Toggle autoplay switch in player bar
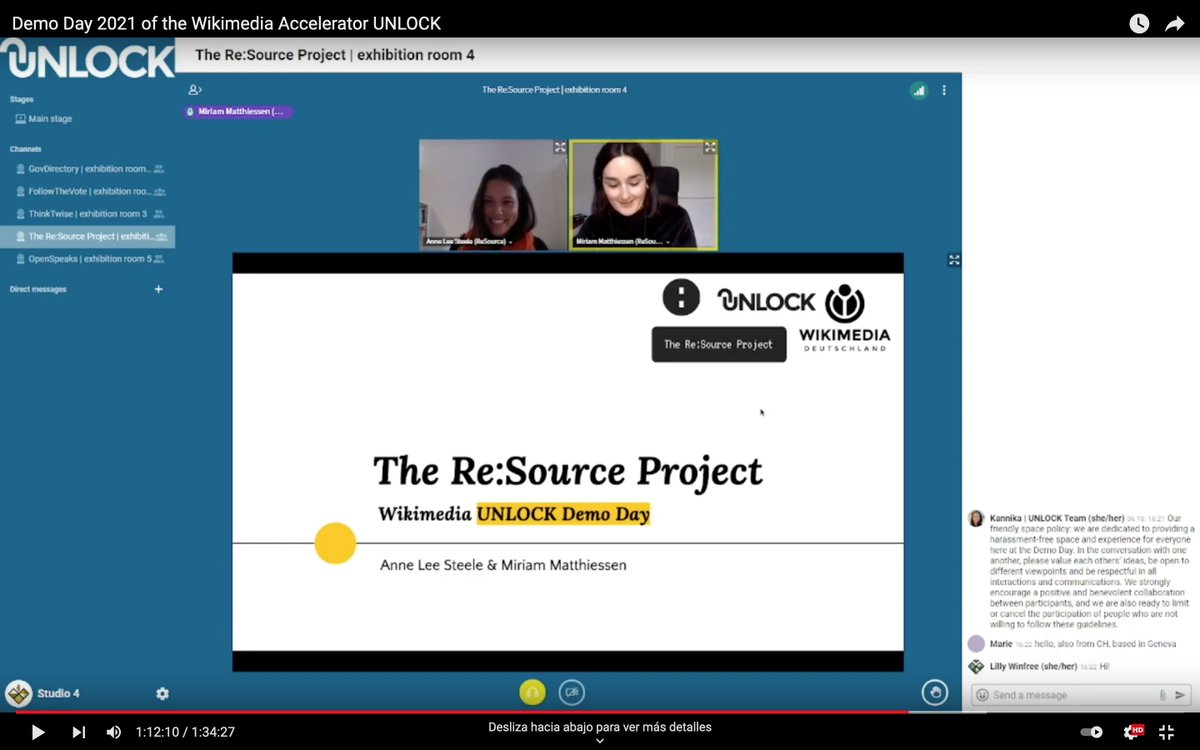1200x750 pixels. [1091, 732]
